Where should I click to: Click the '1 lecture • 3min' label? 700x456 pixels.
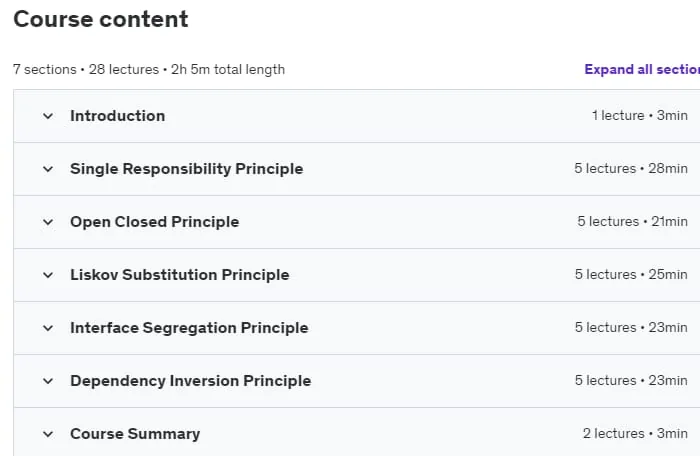(640, 116)
